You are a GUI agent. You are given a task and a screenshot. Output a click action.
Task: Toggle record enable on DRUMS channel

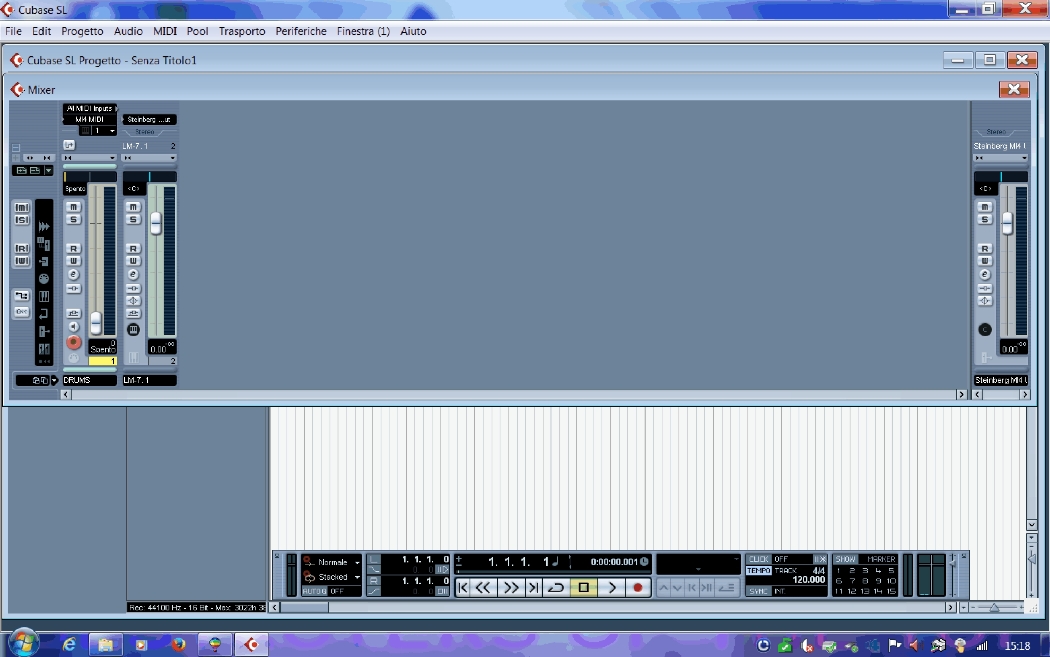74,342
